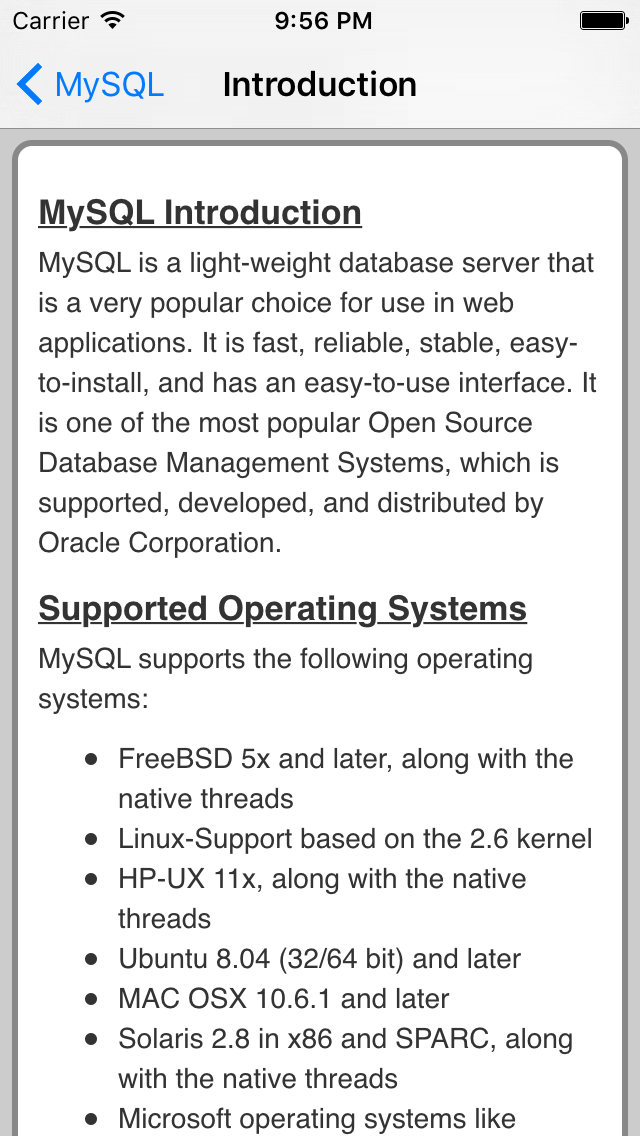Tap the Introduction title in the navigation bar
640x1136 pixels.
[x=320, y=84]
